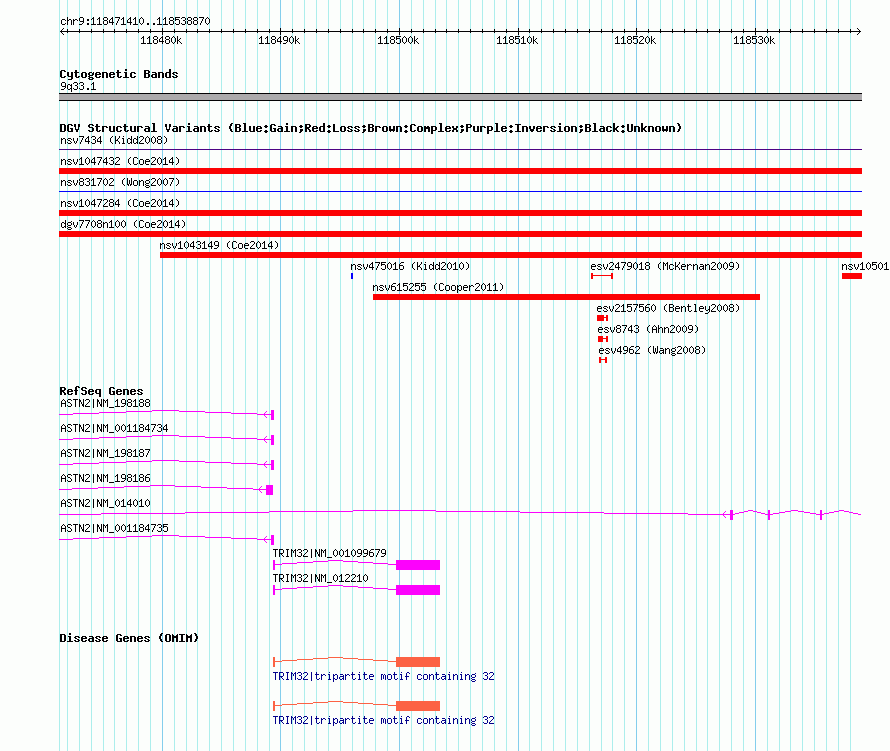Image resolution: width=890 pixels, height=751 pixels.
Task: Open the second TRIM32 tripartite motif containing 32 link
Action: point(383,720)
